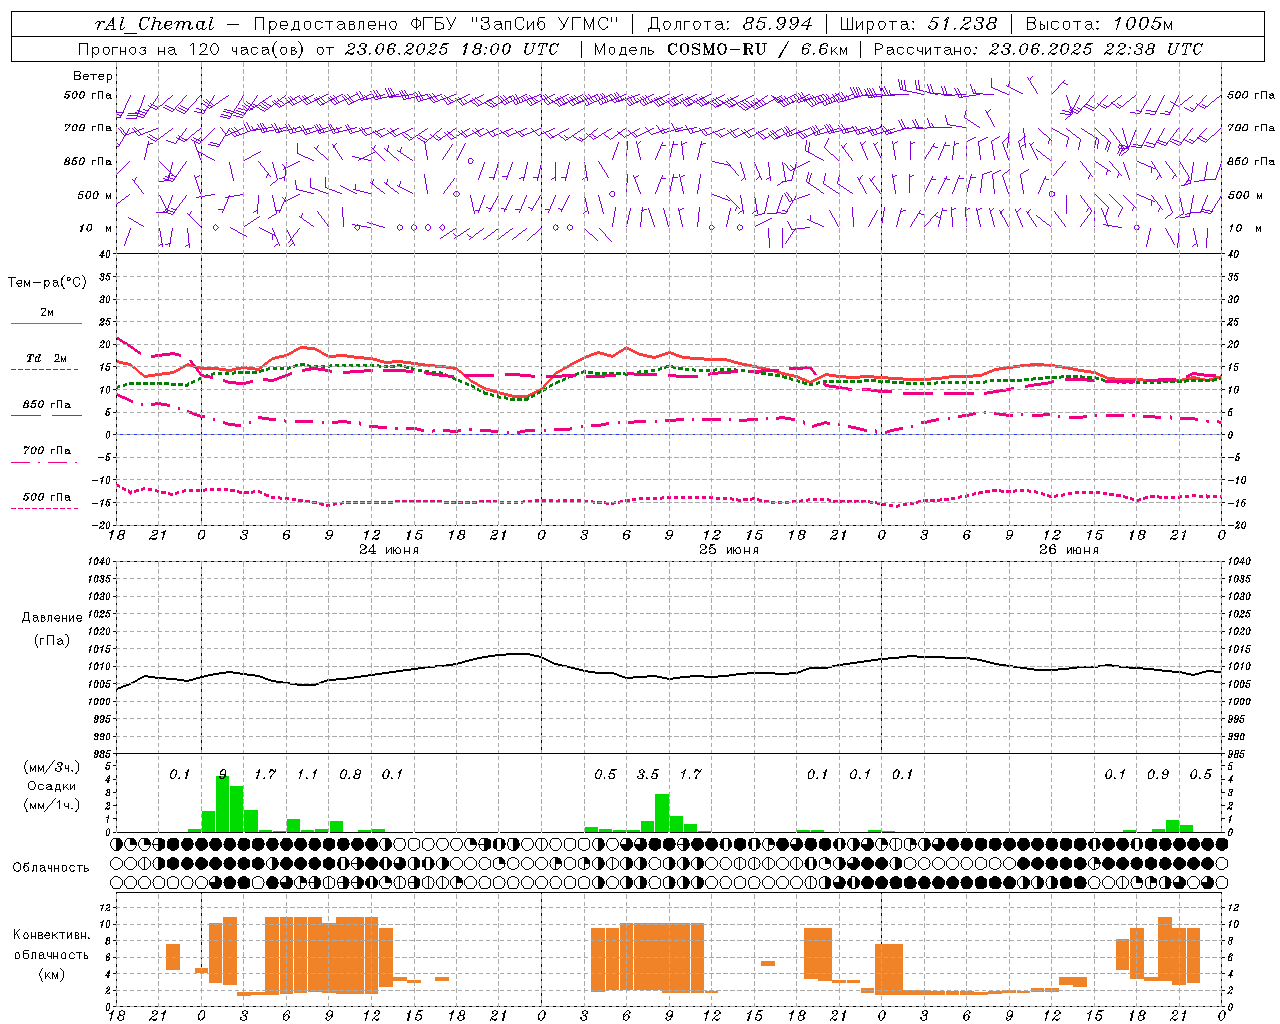The width and height of the screenshot is (1280, 1024).
Task: Click the precipitation total value 9
Action: [222, 774]
